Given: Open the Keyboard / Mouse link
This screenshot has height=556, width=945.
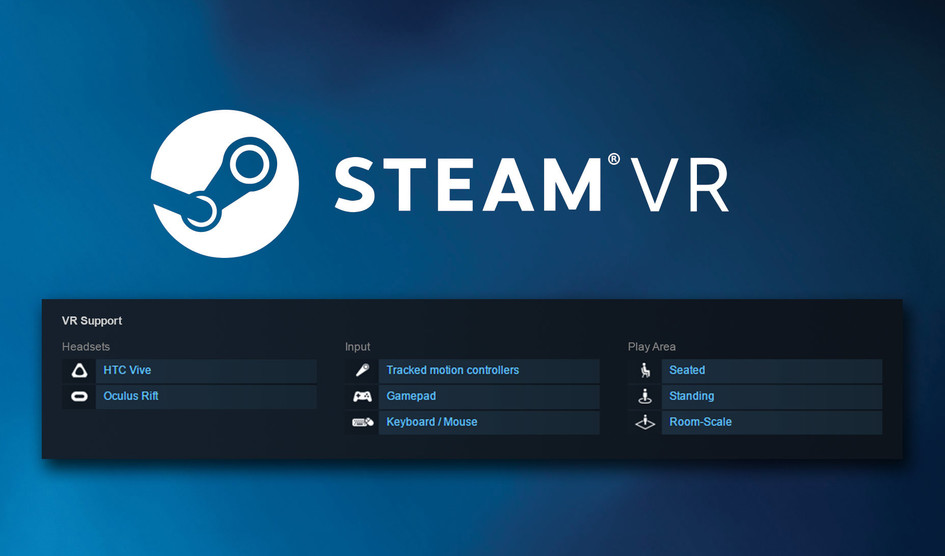Looking at the screenshot, I should click(489, 422).
